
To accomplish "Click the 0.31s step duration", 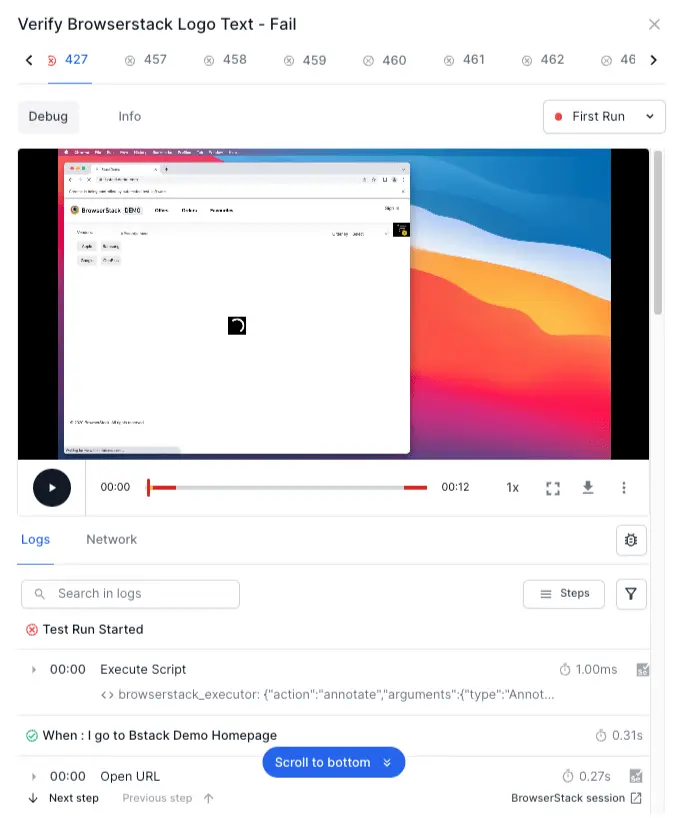I will tap(627, 736).
